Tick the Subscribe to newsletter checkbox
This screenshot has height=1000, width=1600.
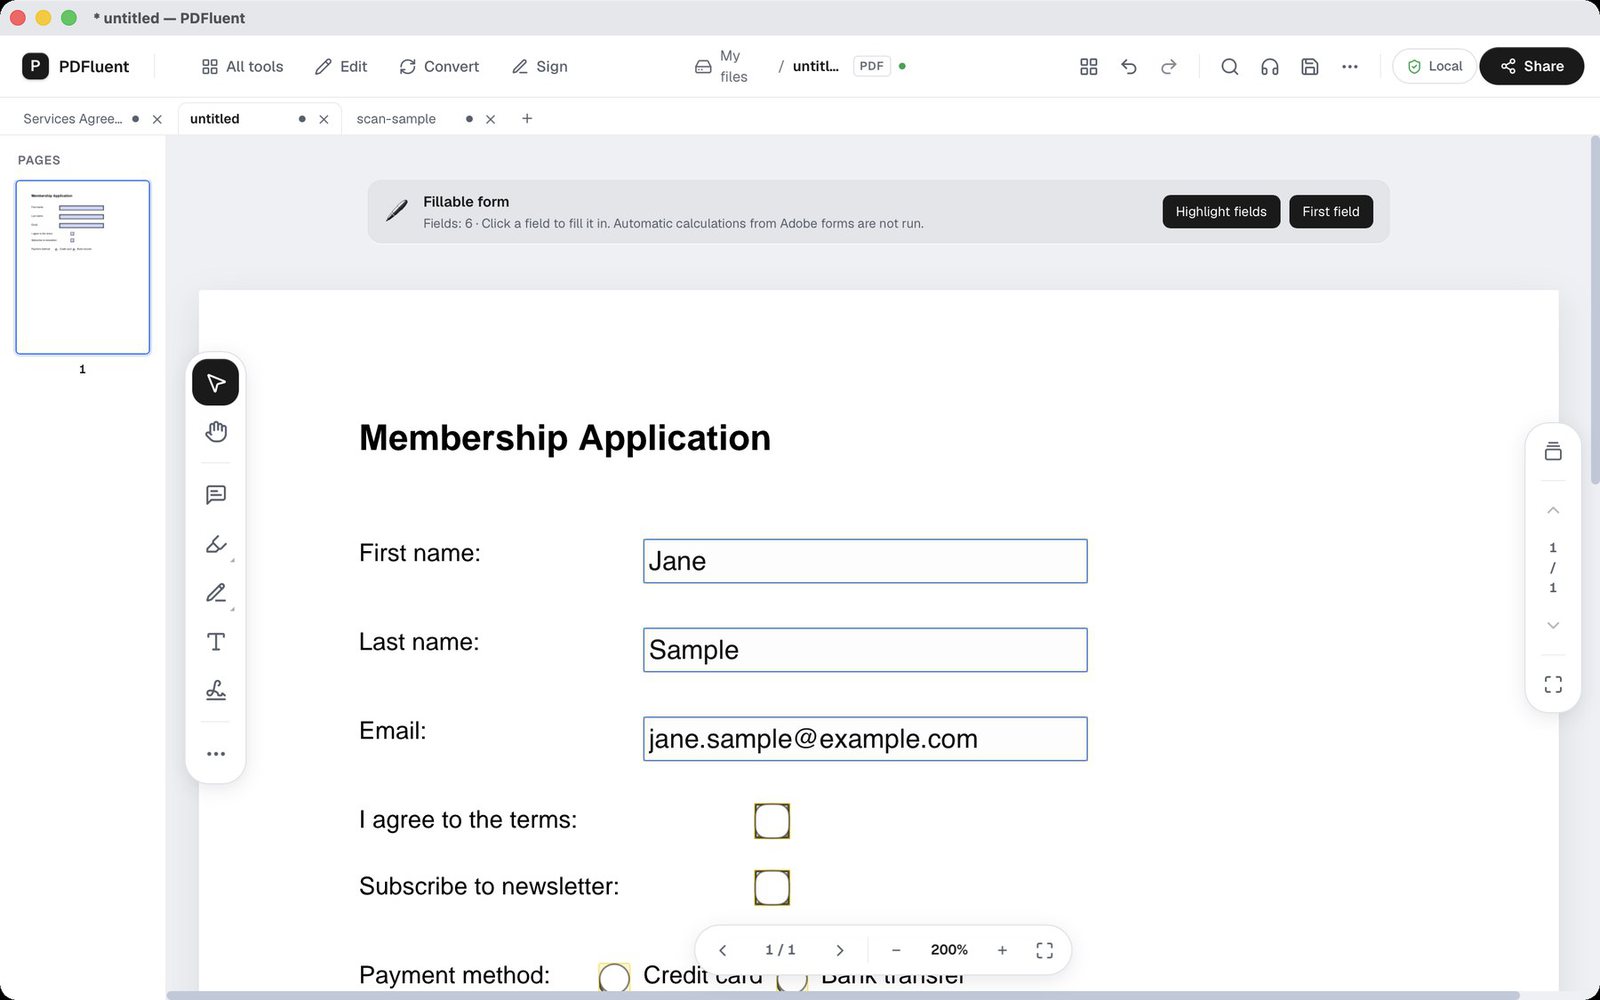coord(772,887)
